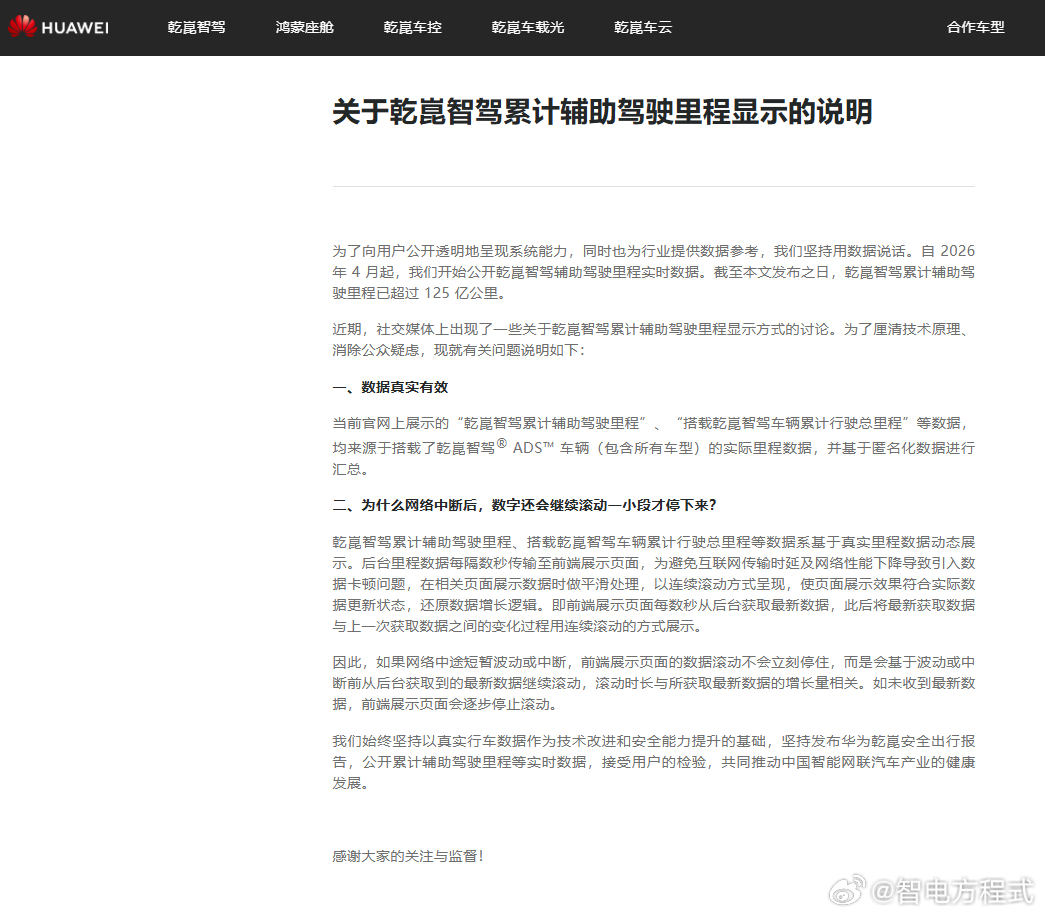Click heading 一、数据真实有效

[391, 387]
